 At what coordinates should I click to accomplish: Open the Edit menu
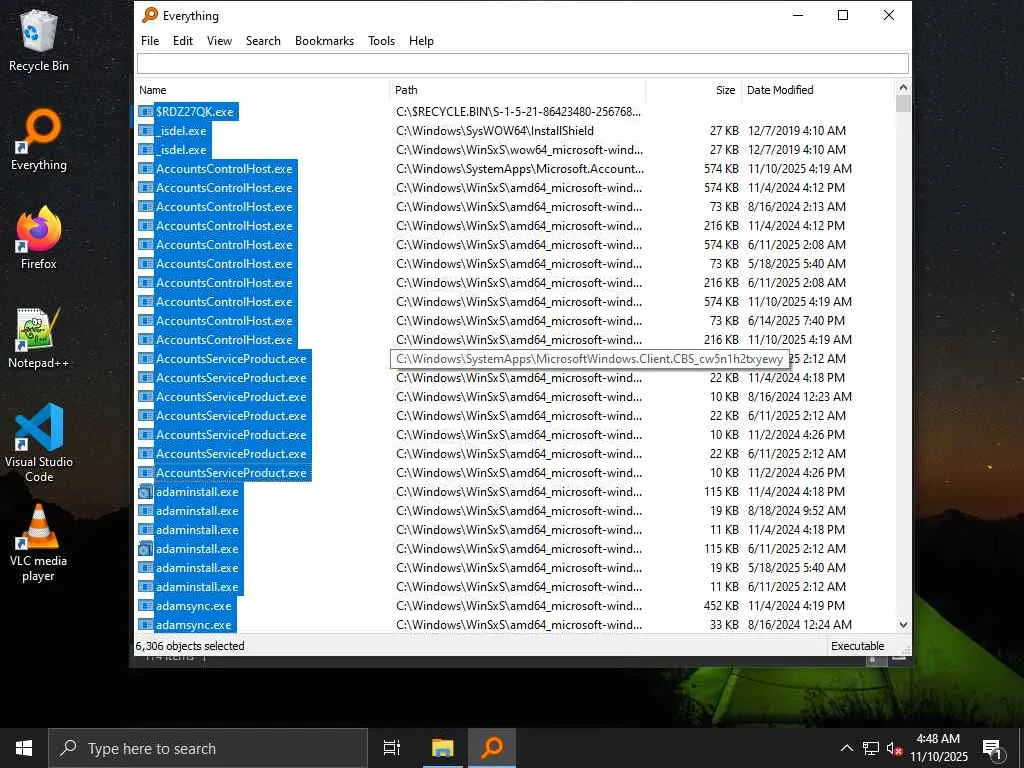(x=183, y=40)
